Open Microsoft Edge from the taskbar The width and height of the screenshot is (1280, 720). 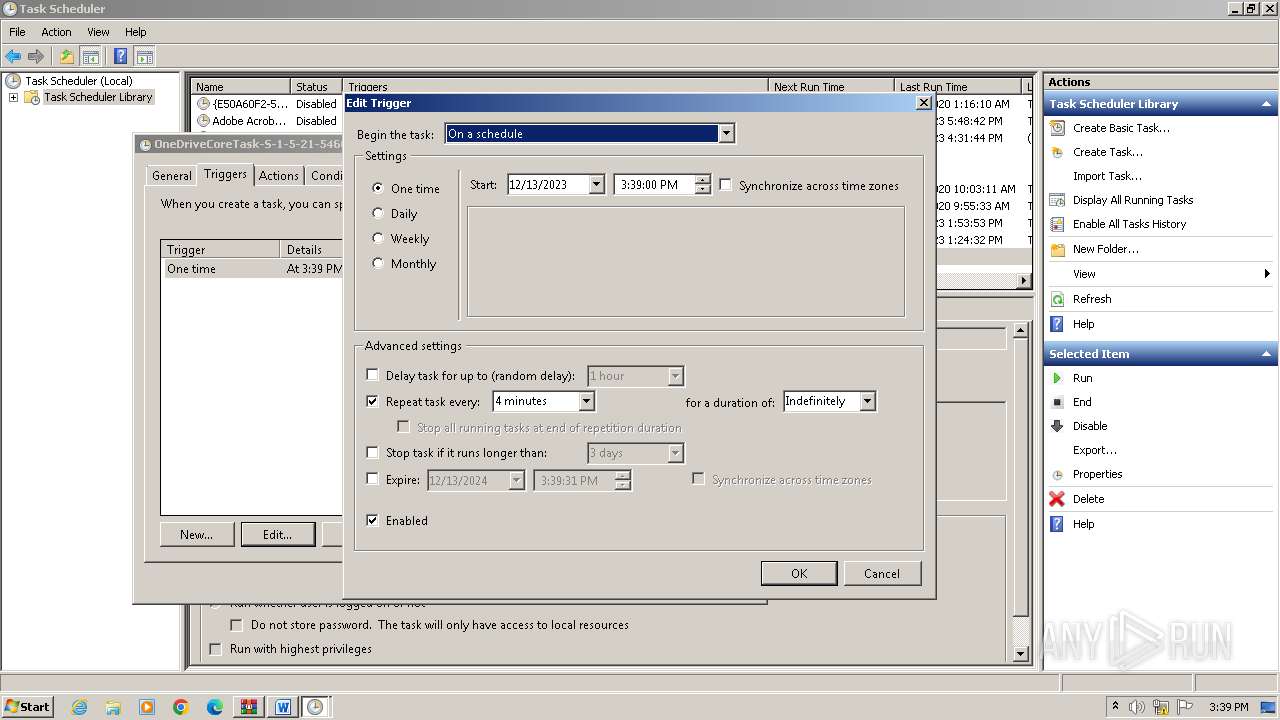tap(215, 707)
